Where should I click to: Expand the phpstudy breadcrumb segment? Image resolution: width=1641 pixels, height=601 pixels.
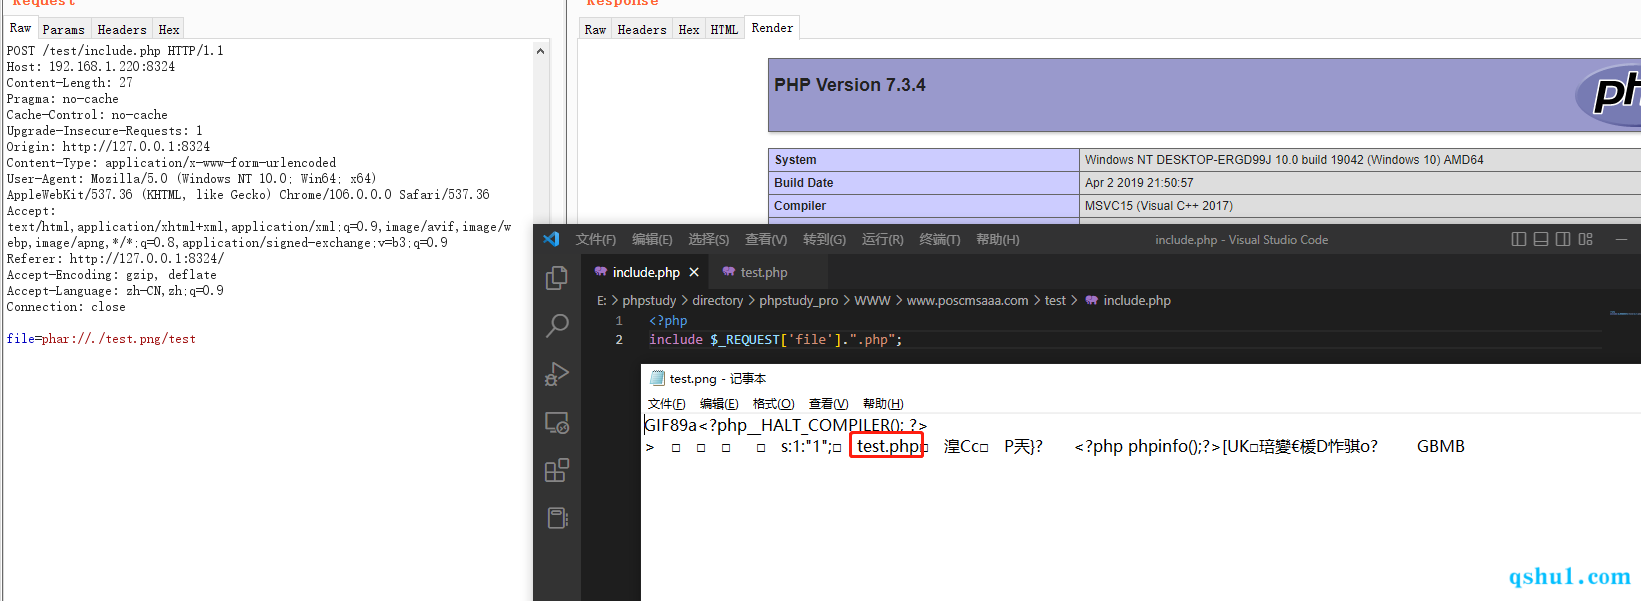coord(649,300)
